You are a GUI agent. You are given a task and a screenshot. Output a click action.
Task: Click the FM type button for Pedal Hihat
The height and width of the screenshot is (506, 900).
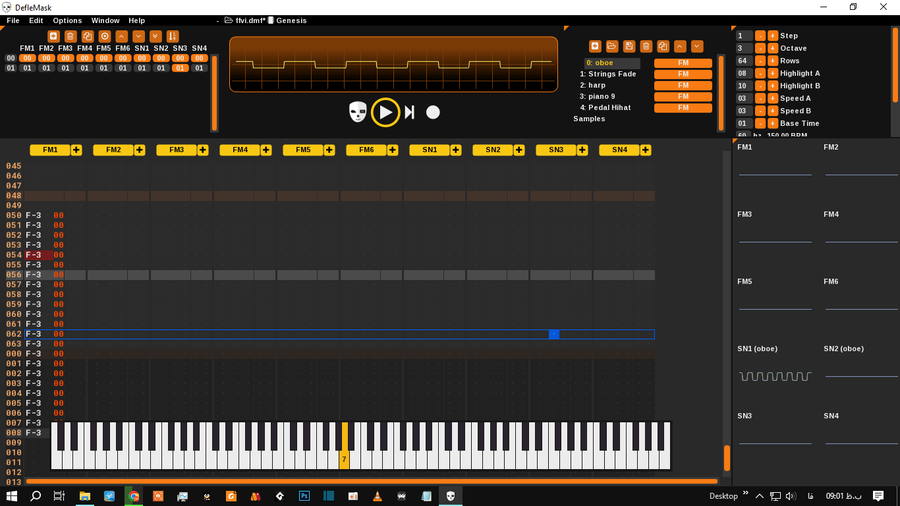tap(683, 107)
